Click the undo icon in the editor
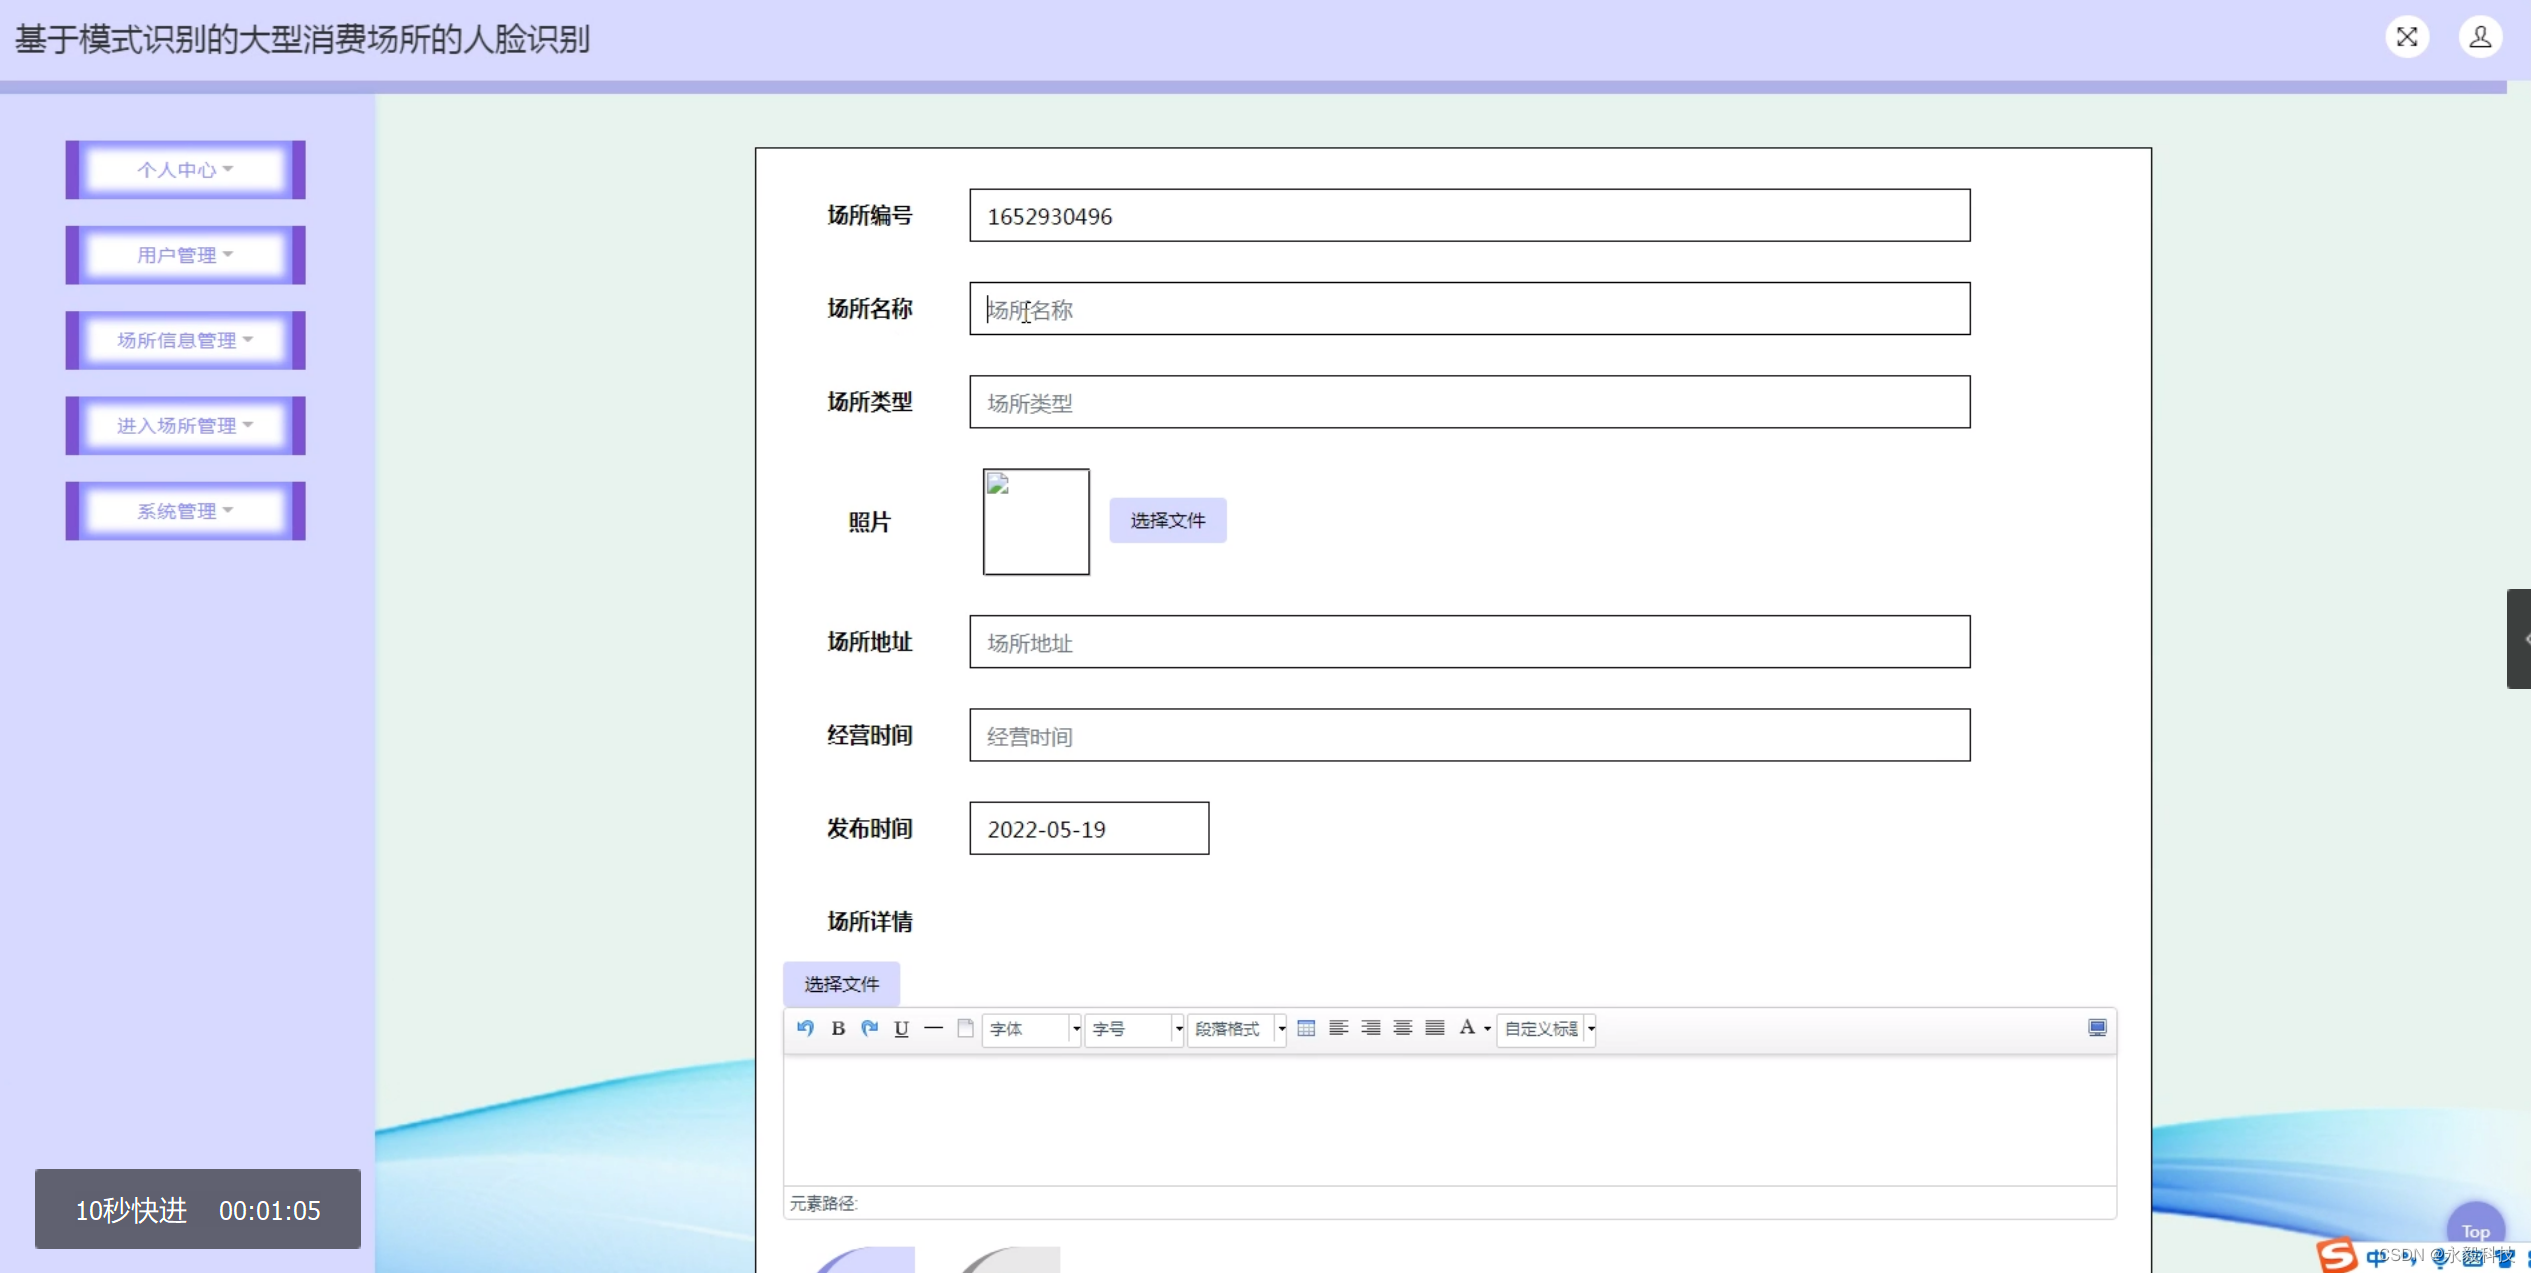 coord(805,1028)
